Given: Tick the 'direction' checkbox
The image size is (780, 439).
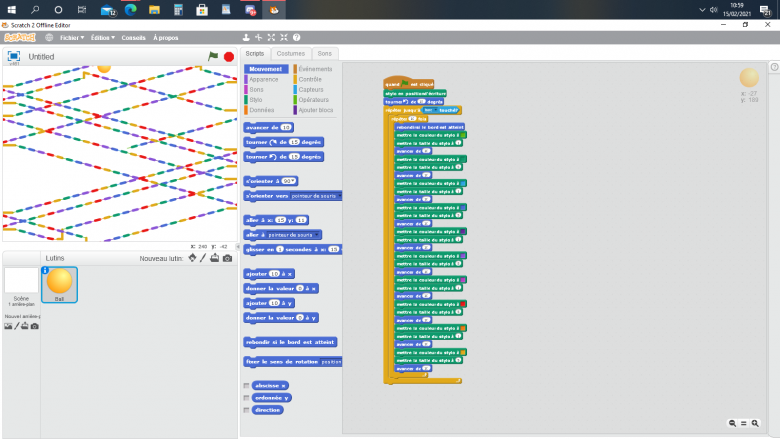Looking at the screenshot, I should (246, 409).
